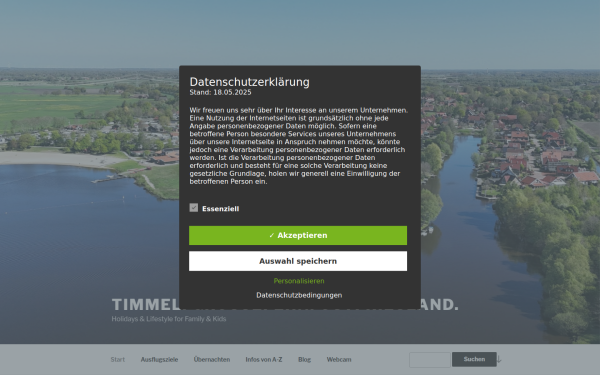Screen dimensions: 600x375
Task: Go to Ausflugsziele in the navigation
Action: click(x=159, y=359)
